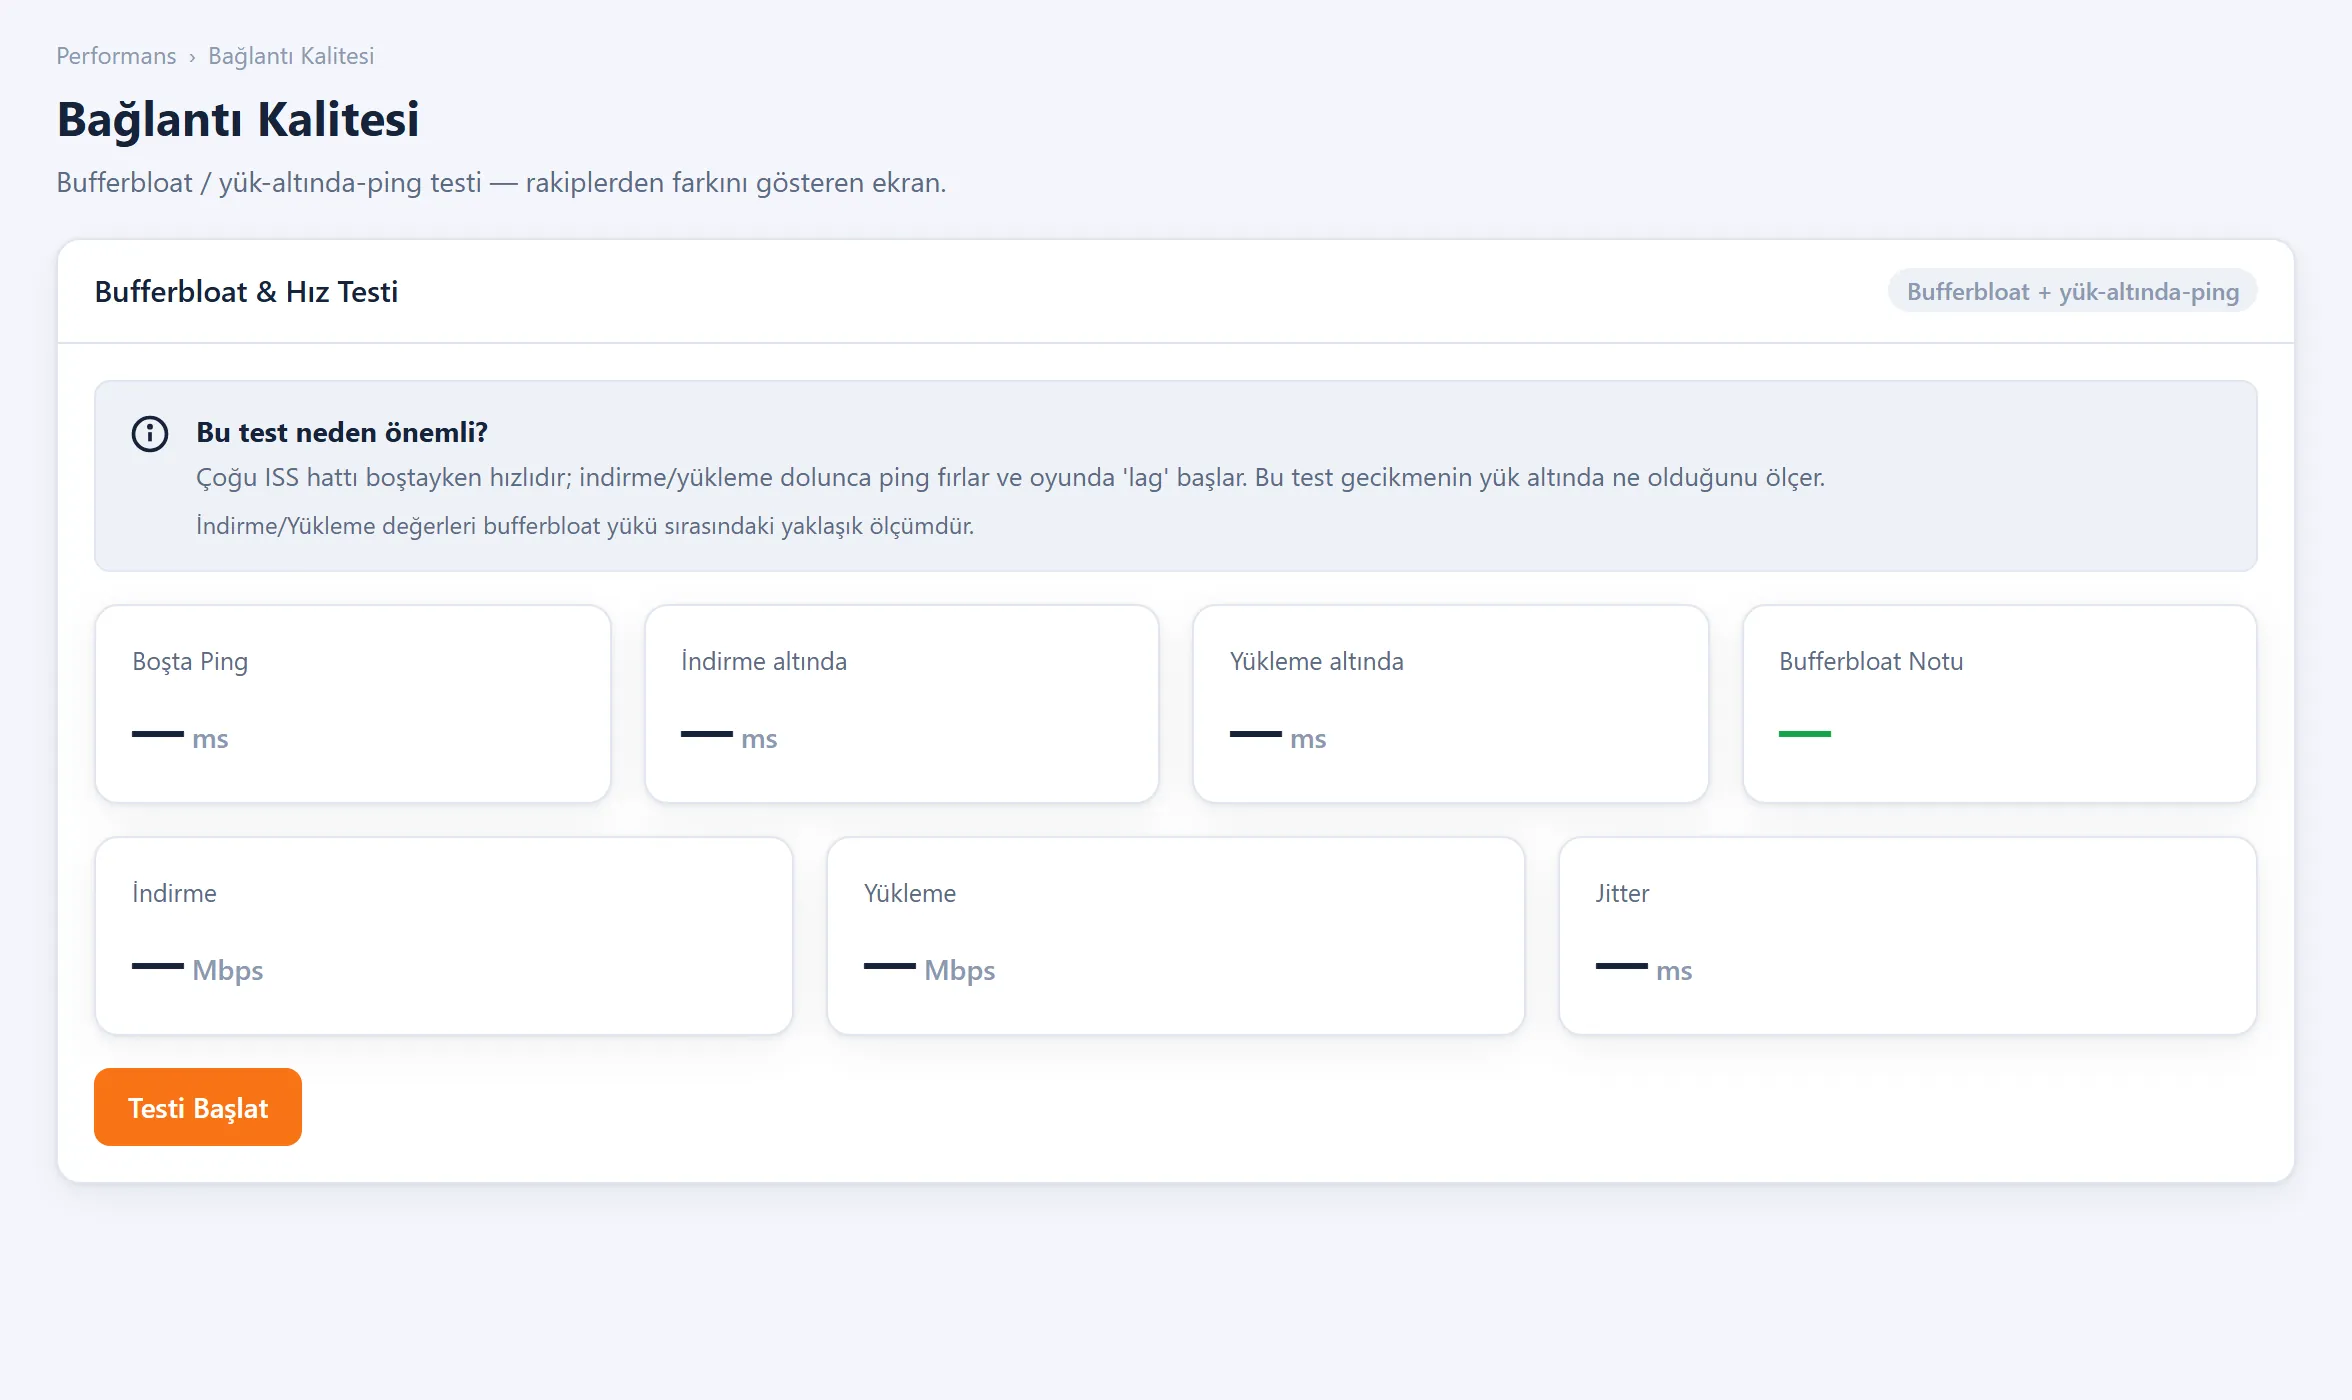Click the 'Çoğu ISS hattı boştayken' explanation text

coord(1010,477)
